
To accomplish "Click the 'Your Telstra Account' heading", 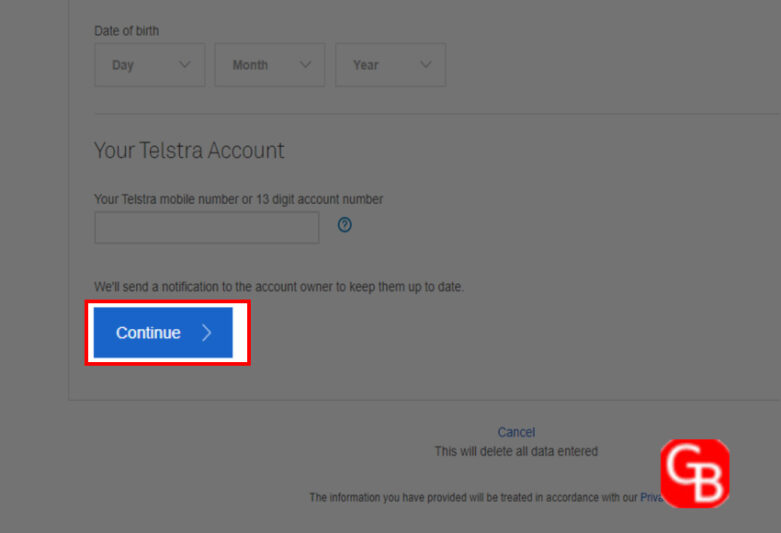I will [189, 150].
